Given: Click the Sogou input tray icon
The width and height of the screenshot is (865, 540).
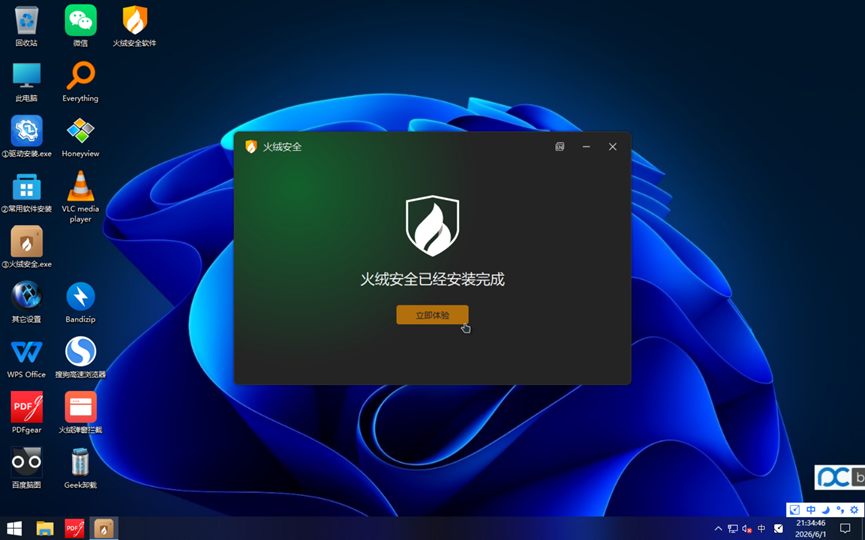Looking at the screenshot, I should [778, 528].
